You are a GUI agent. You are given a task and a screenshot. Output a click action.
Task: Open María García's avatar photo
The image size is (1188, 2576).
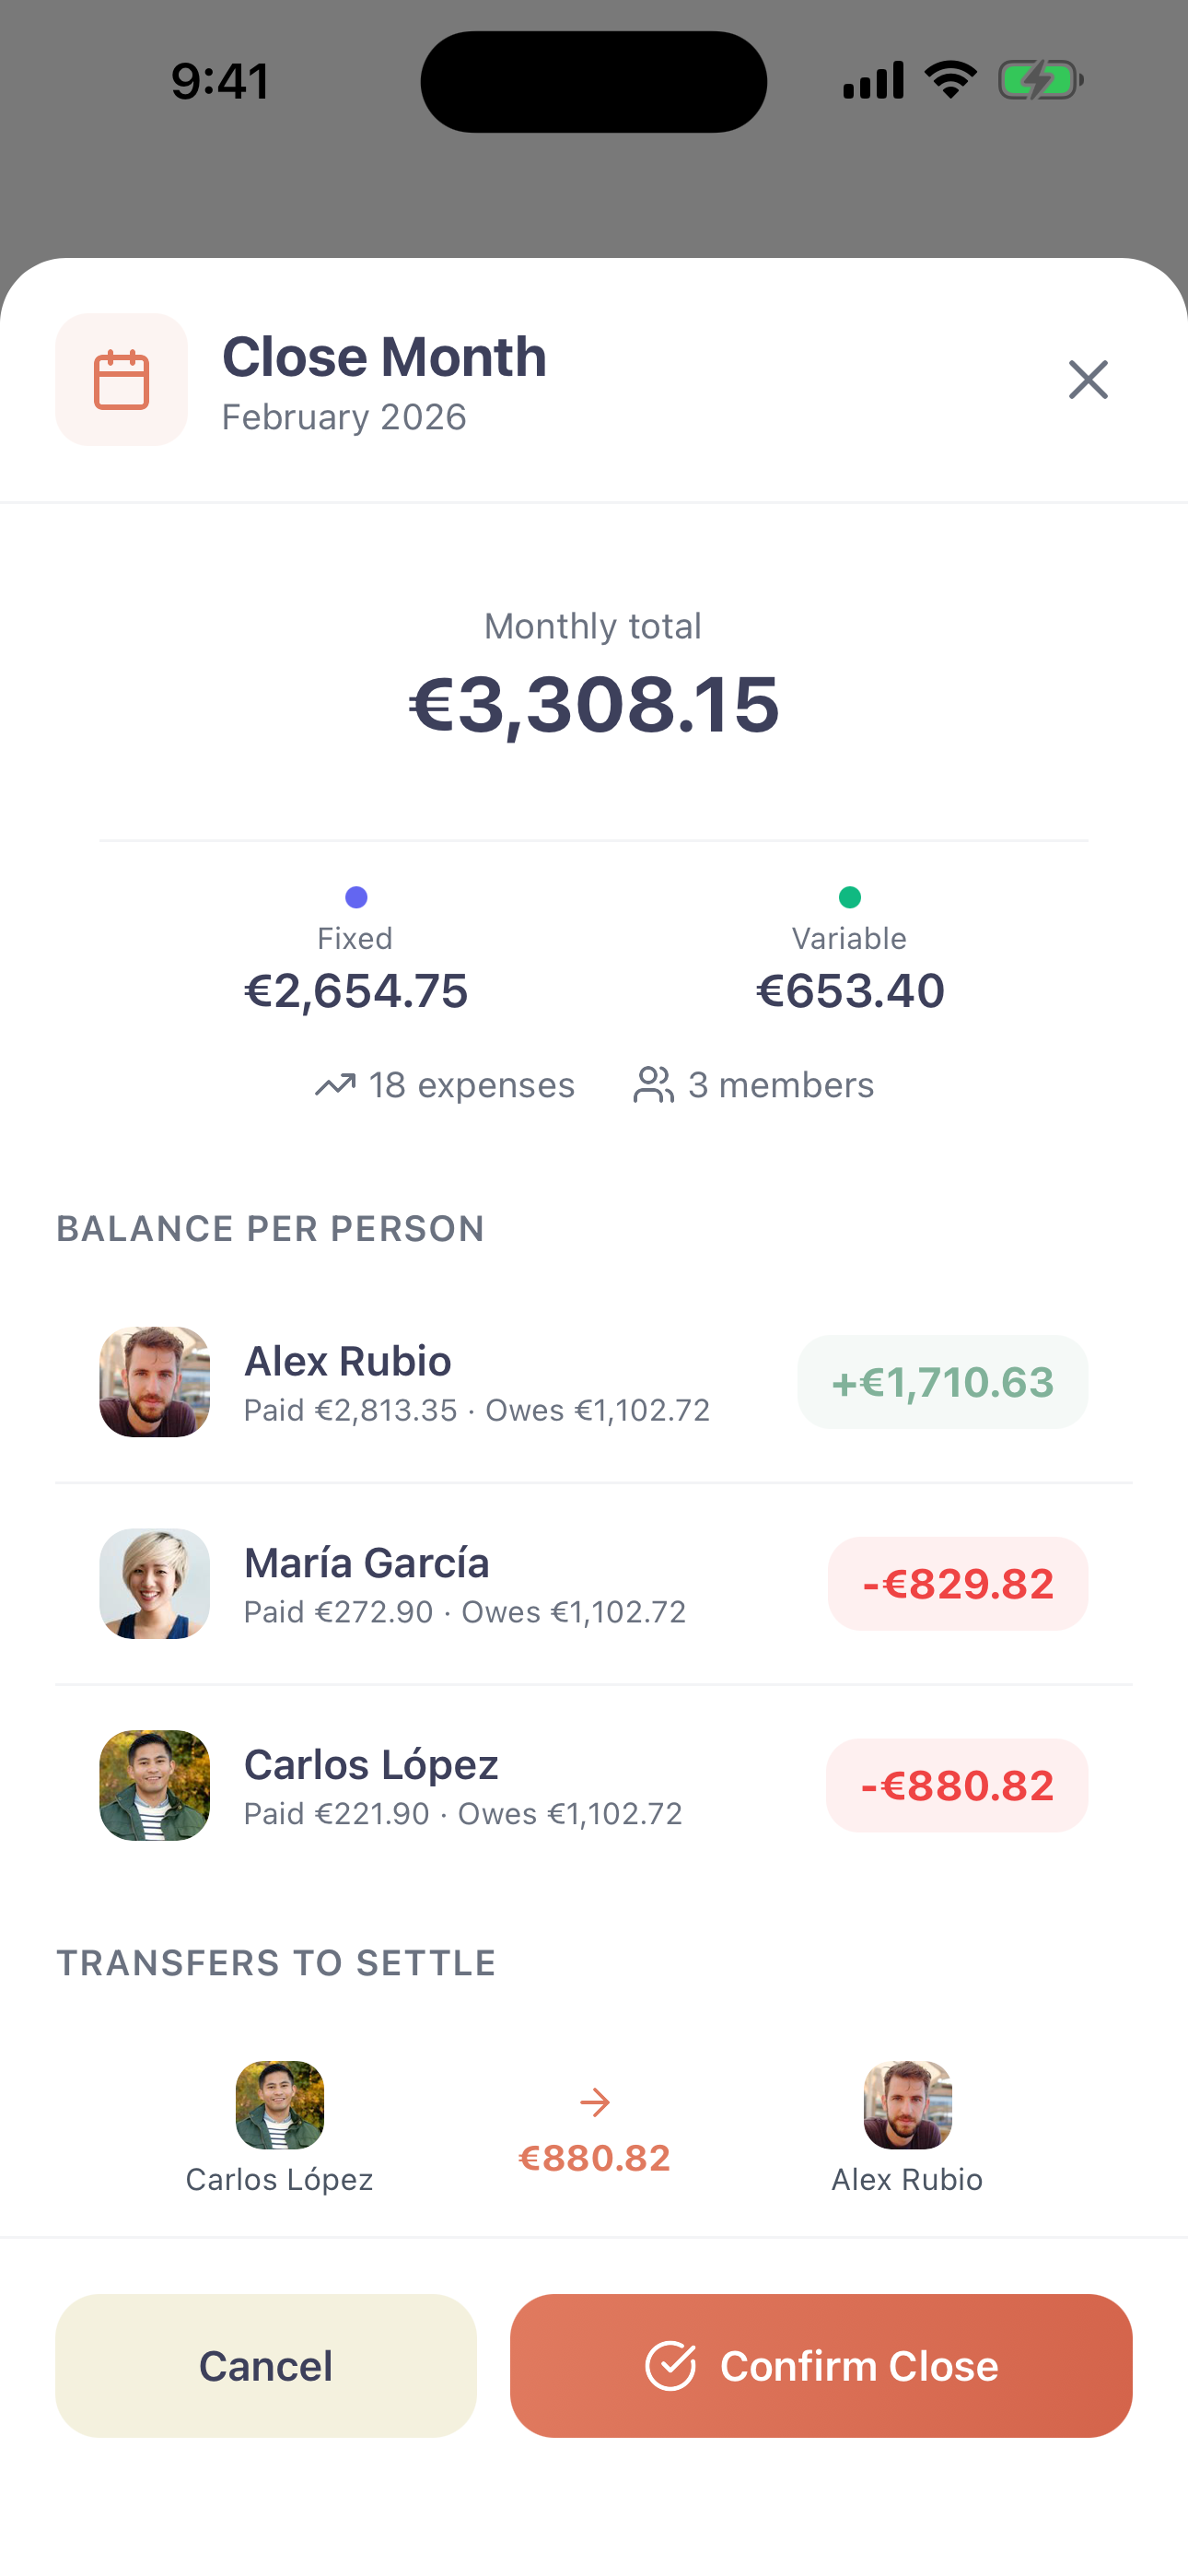tap(155, 1583)
